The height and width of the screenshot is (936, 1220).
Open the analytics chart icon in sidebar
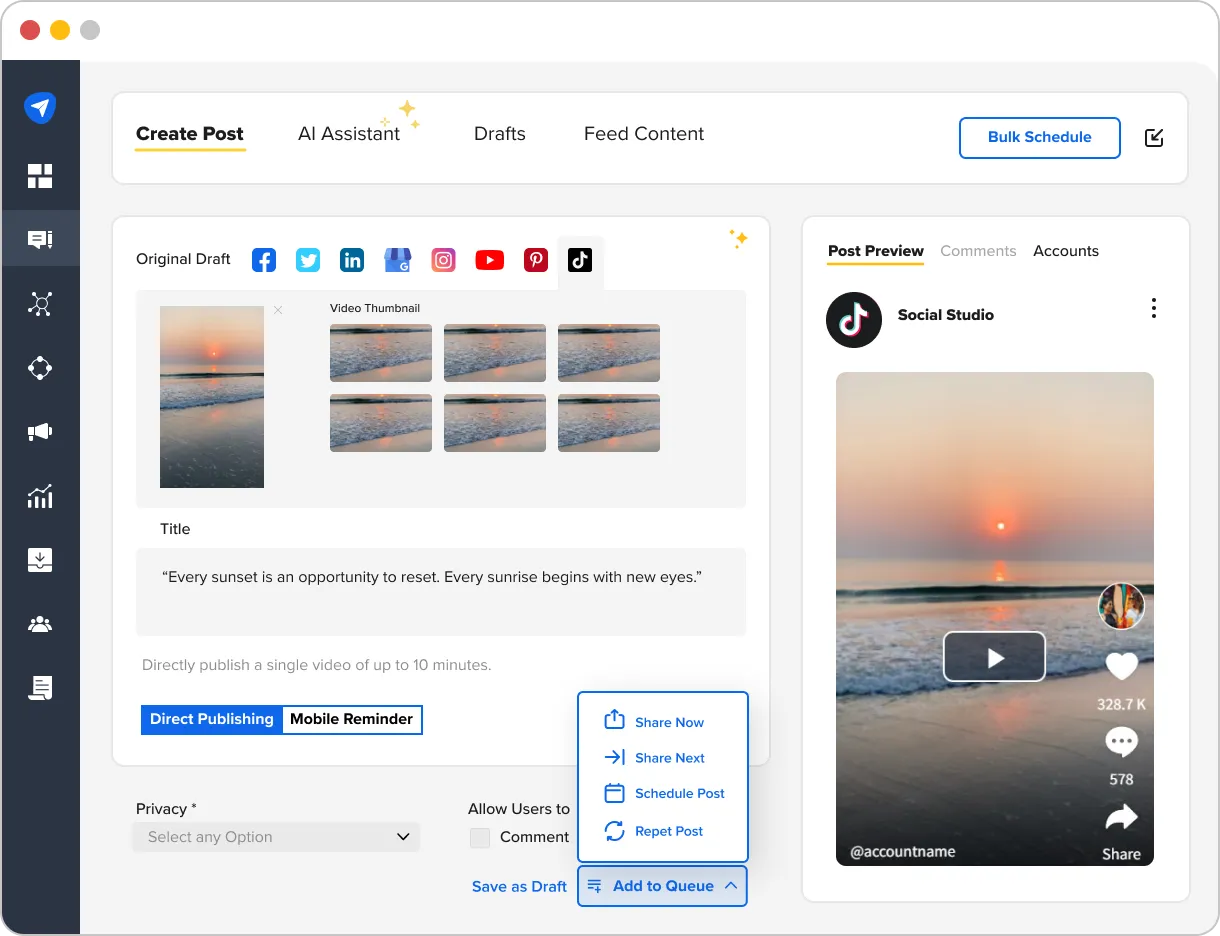[x=40, y=496]
